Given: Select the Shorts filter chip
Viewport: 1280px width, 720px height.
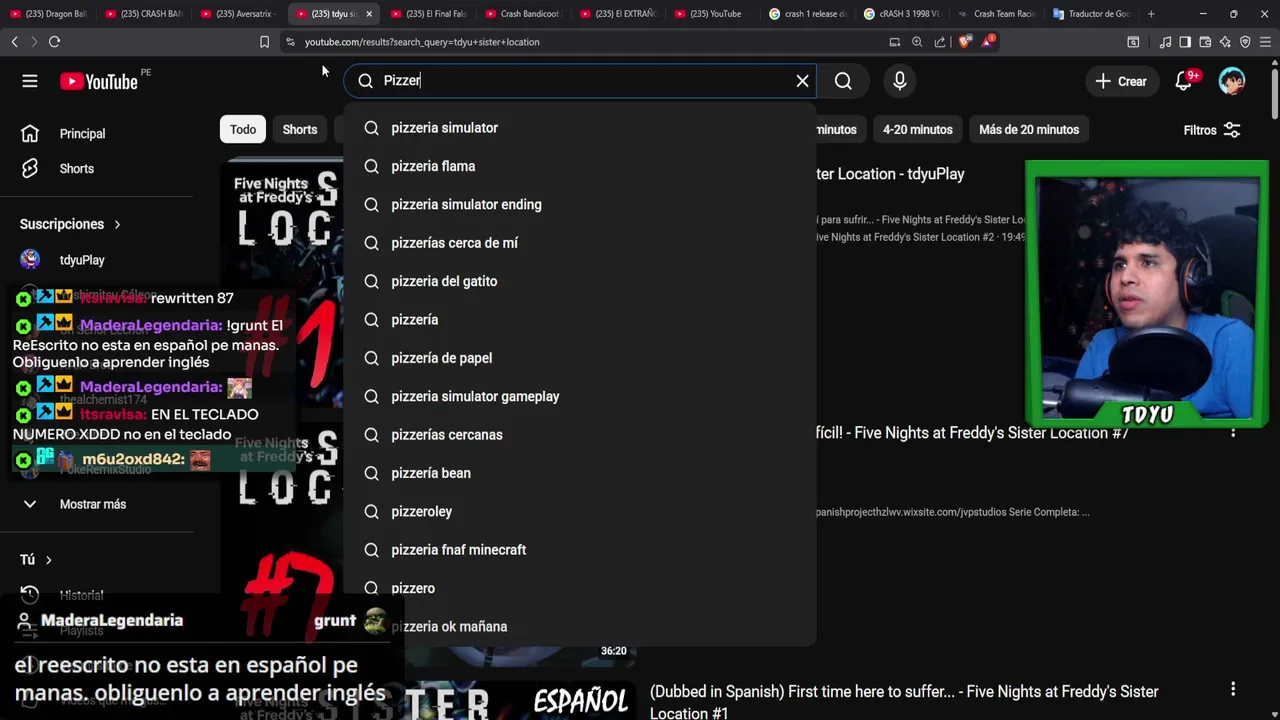Looking at the screenshot, I should (300, 129).
